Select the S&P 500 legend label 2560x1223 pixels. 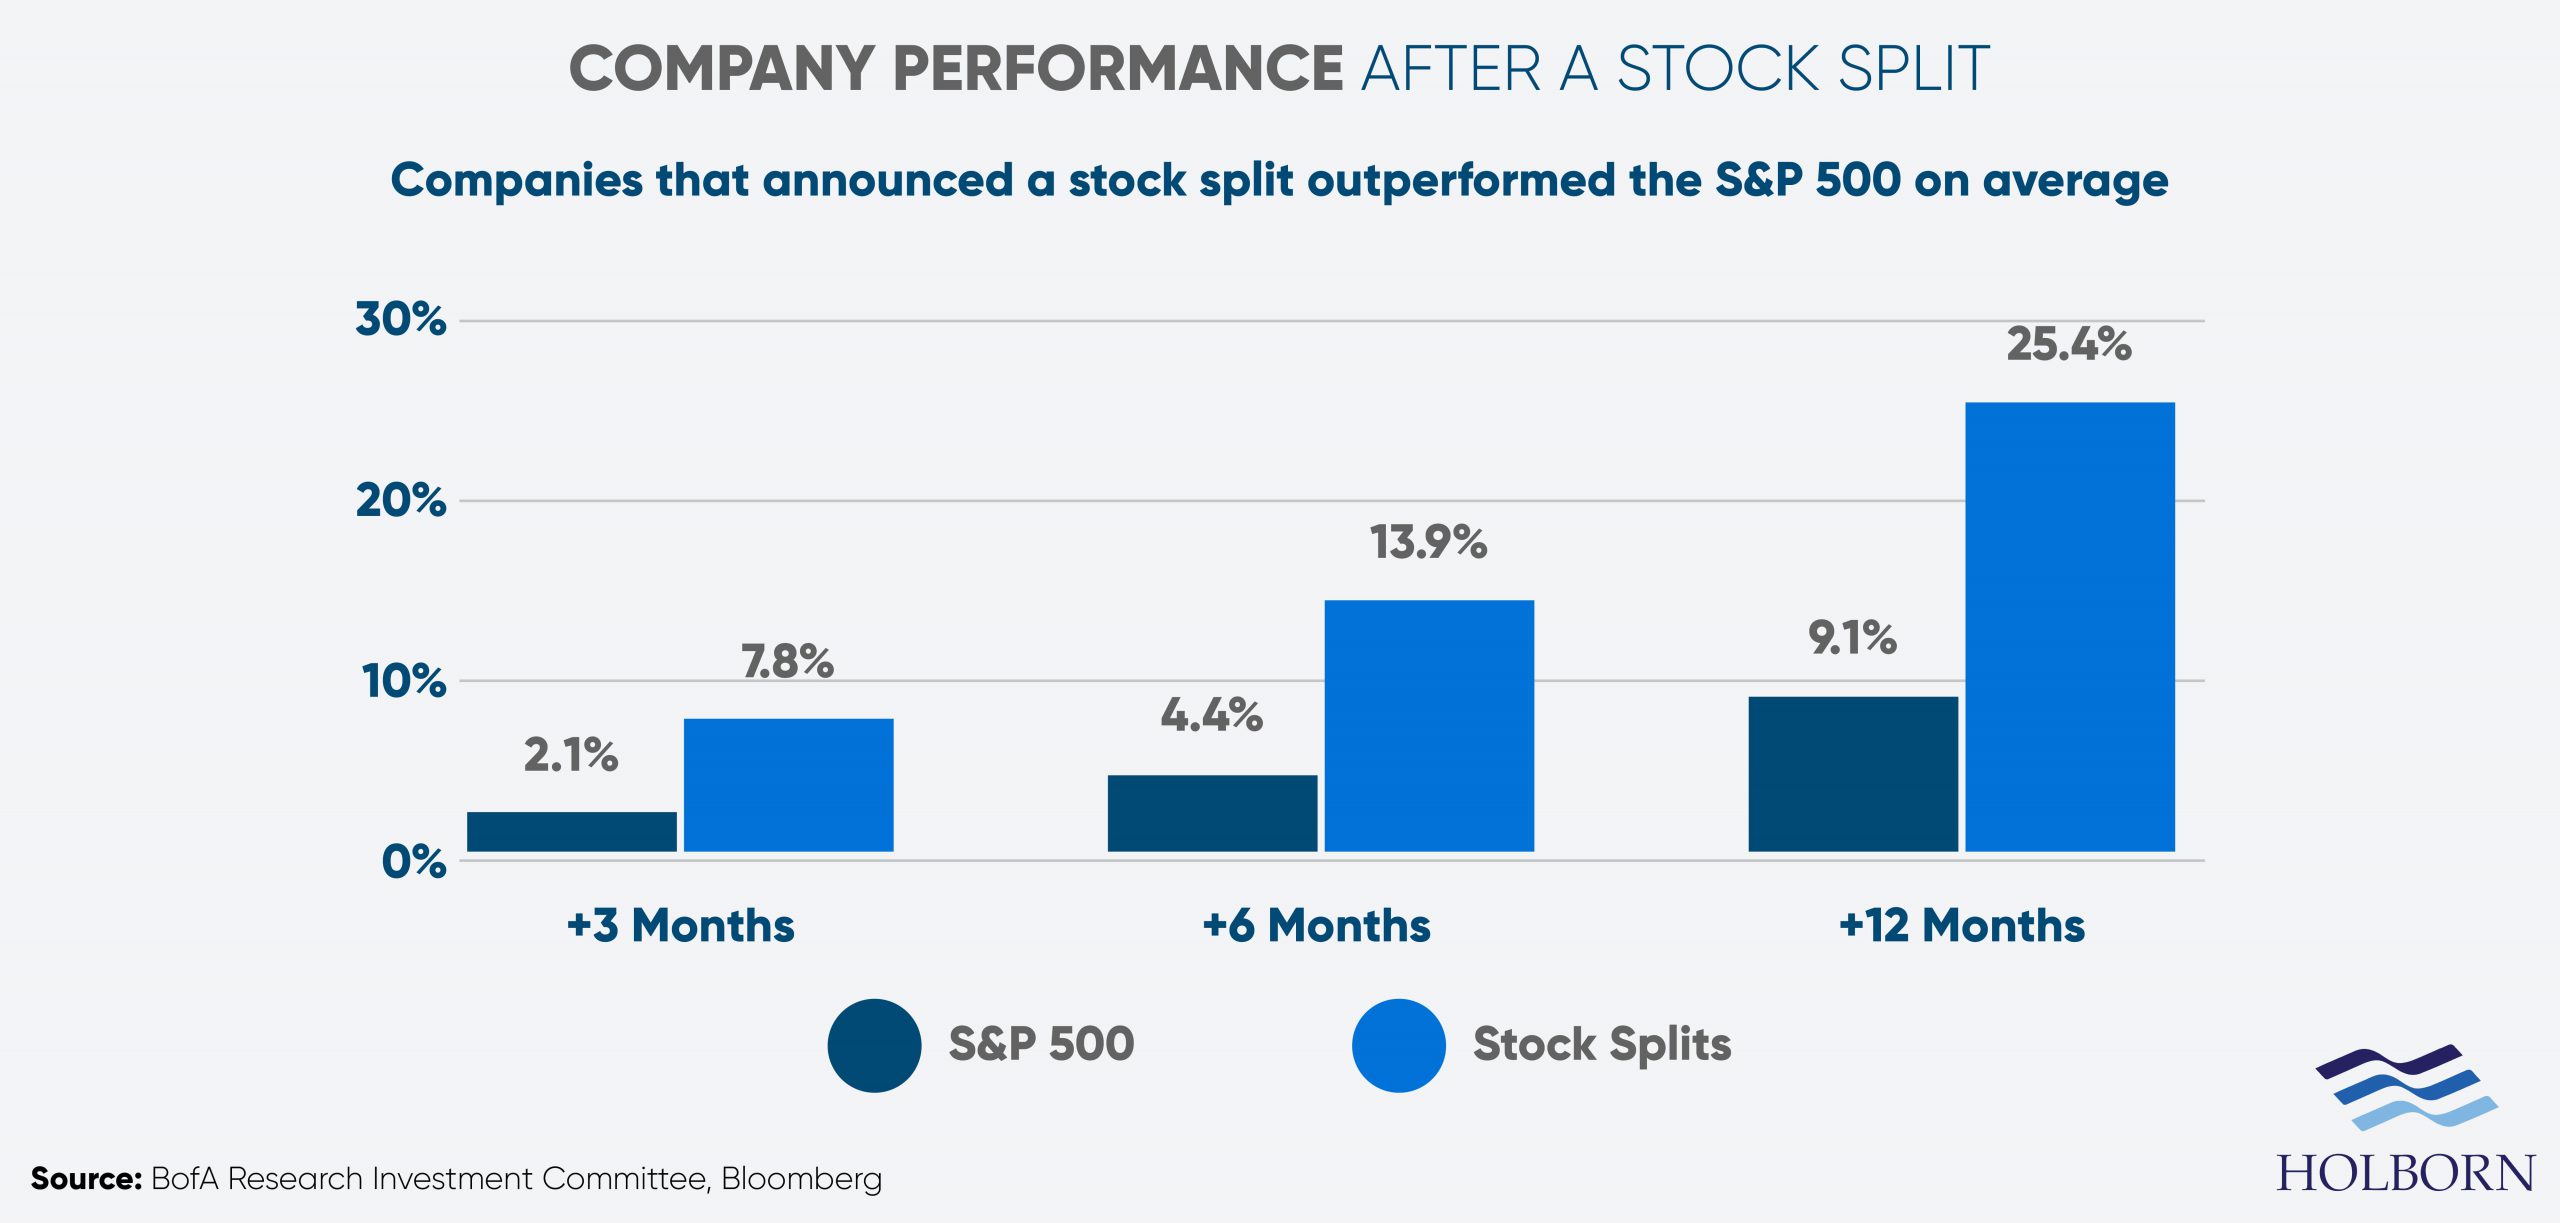click(x=1041, y=1044)
